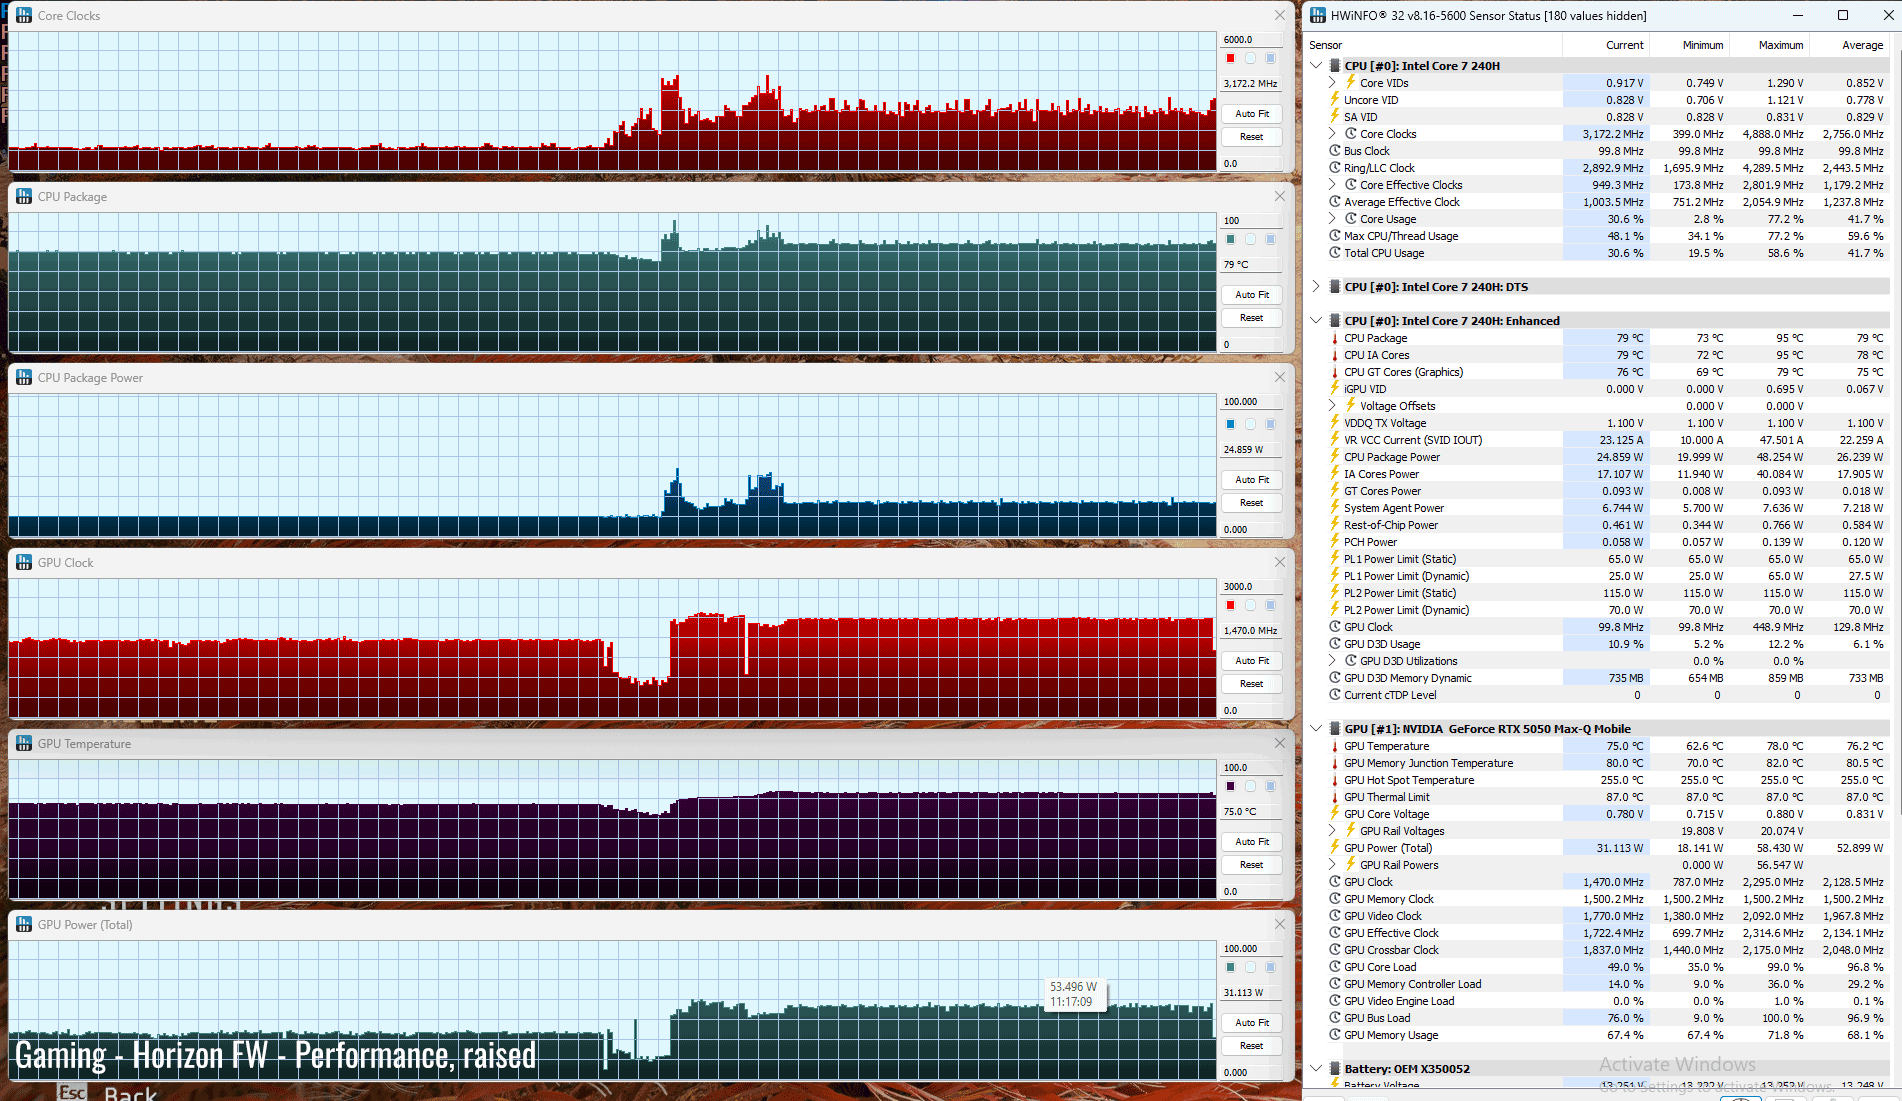1902x1101 pixels.
Task: Click the lightning icon beside GPU Core Voltage
Action: [1334, 813]
